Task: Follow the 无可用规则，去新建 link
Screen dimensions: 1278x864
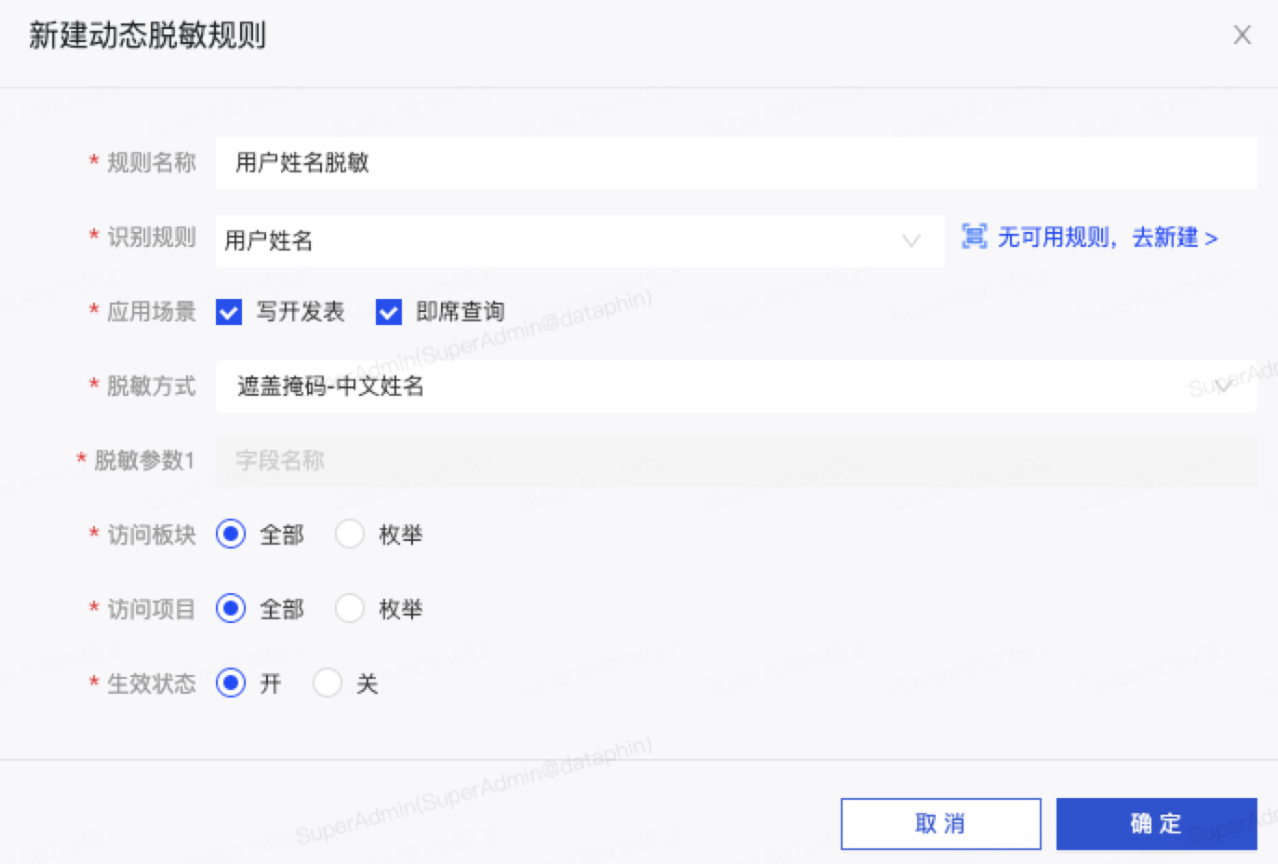Action: [1107, 238]
